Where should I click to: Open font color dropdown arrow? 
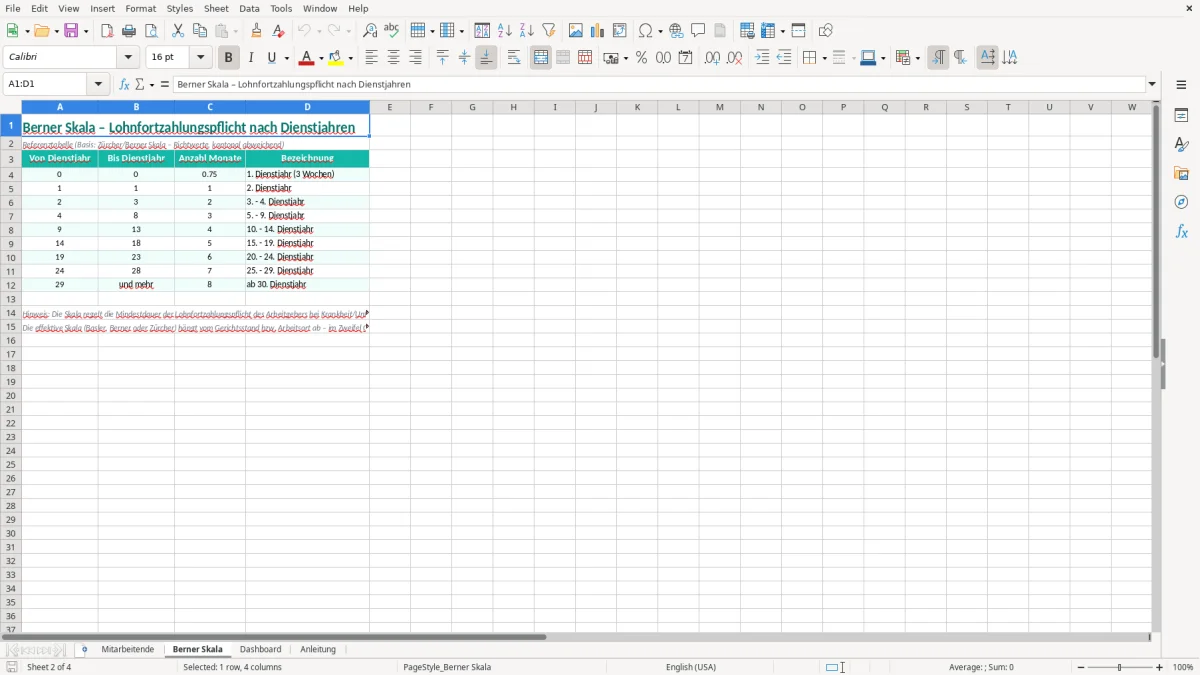(321, 58)
